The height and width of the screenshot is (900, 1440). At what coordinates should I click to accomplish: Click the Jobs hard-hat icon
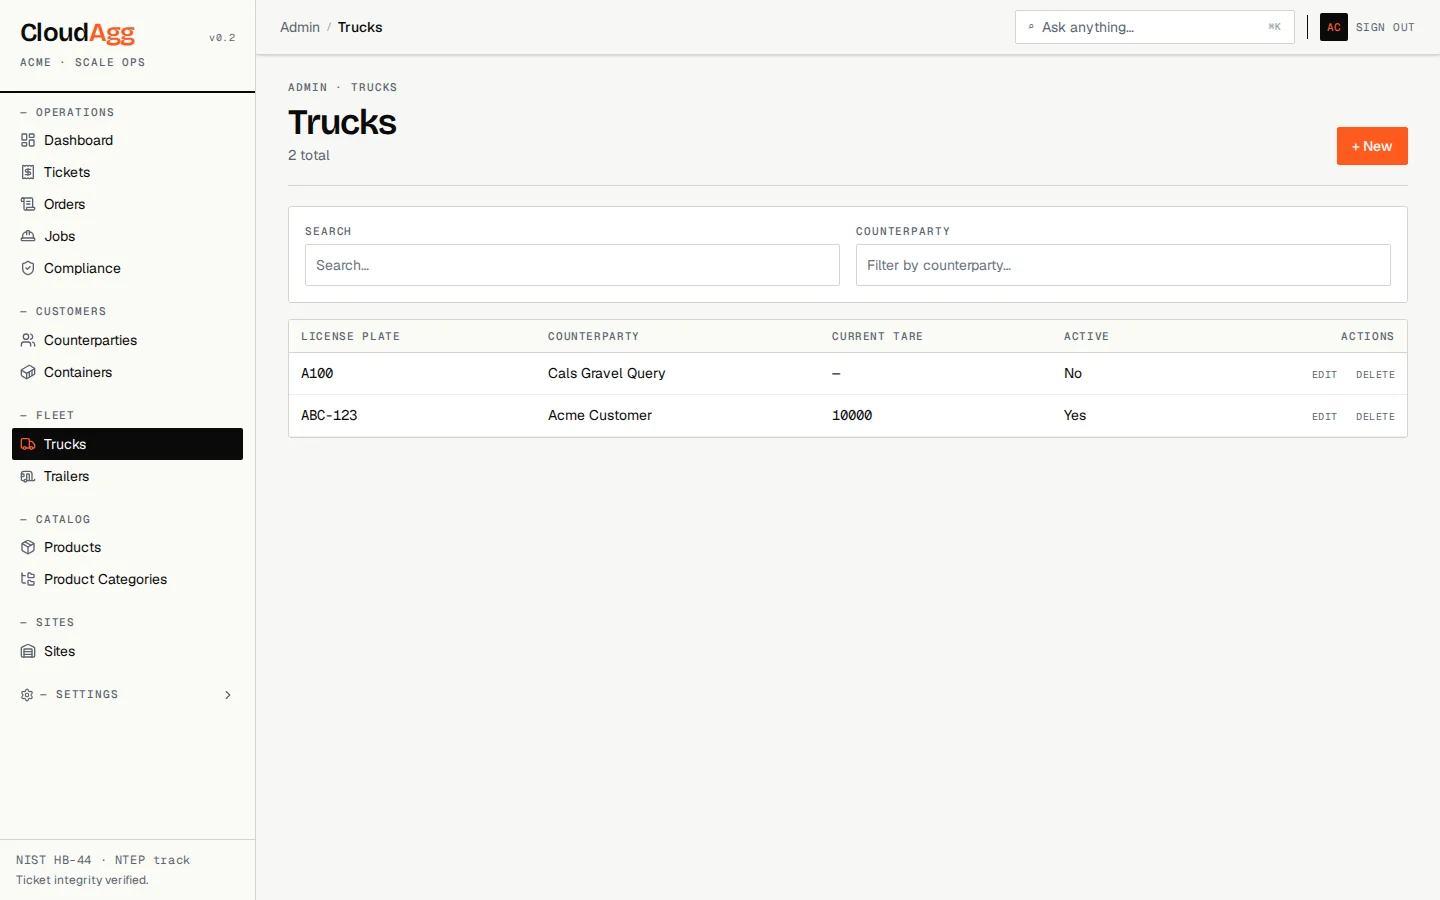tap(28, 236)
